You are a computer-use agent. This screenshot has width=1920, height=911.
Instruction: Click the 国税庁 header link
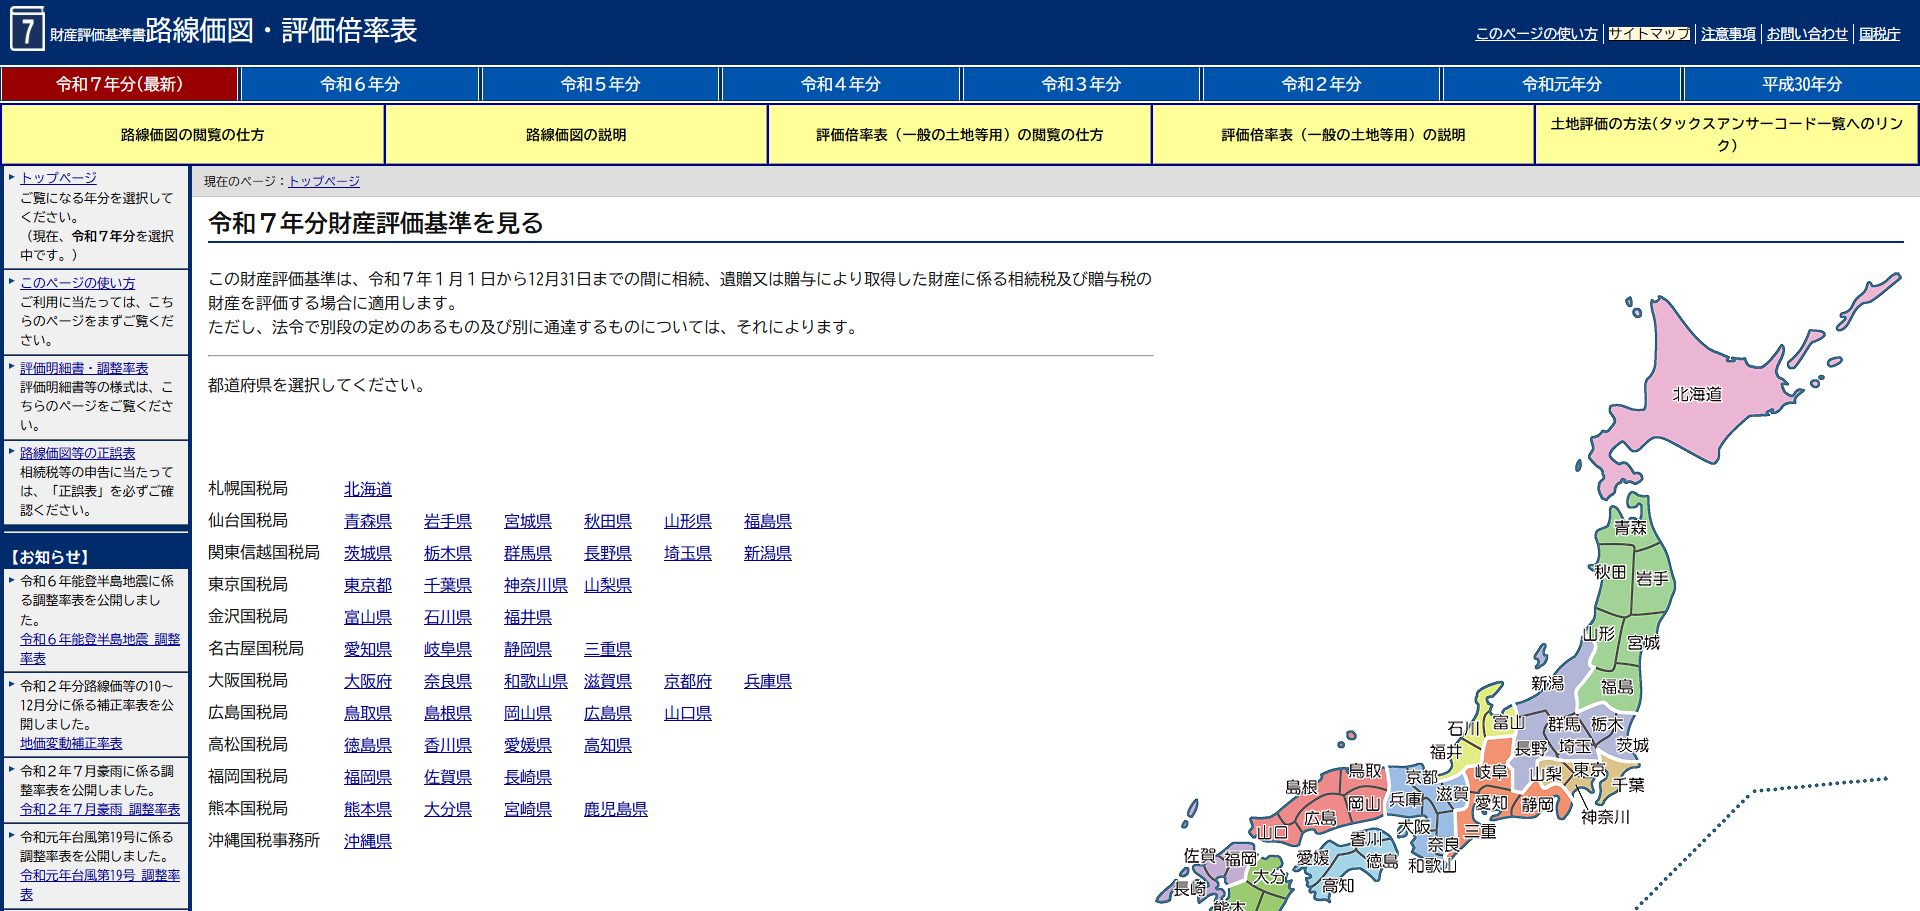(1879, 34)
